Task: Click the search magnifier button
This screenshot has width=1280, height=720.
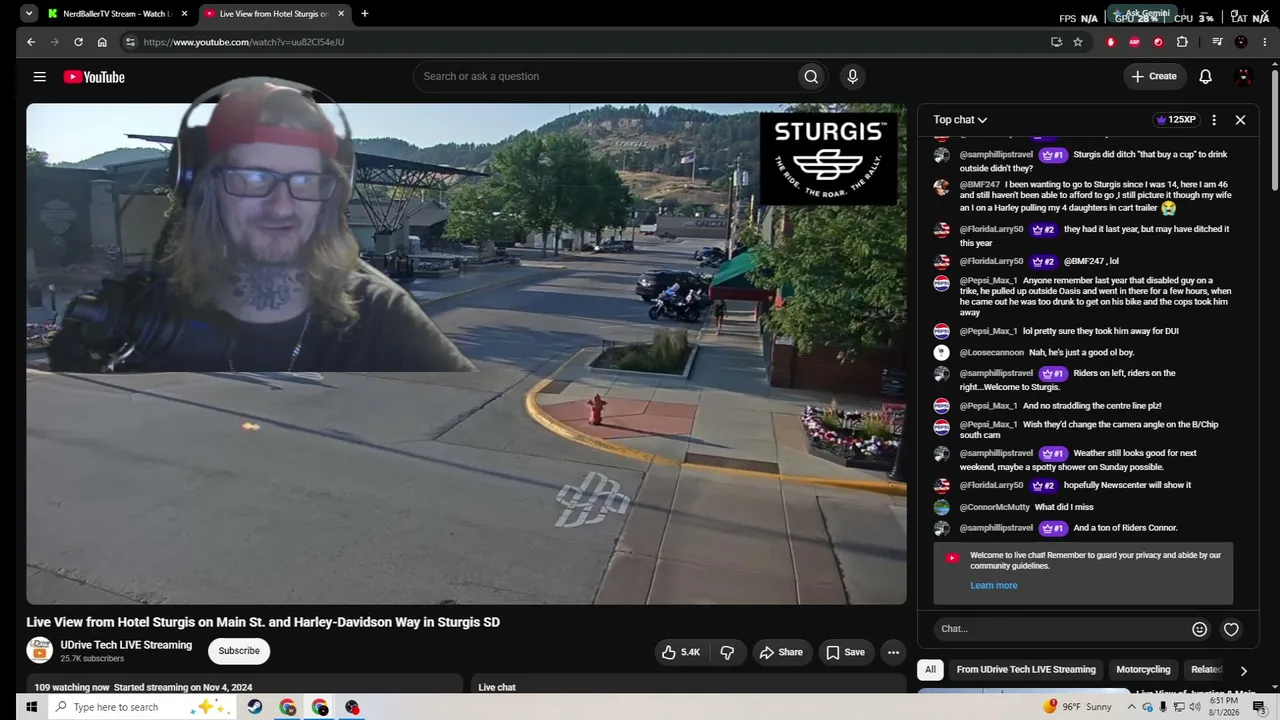Action: coord(811,76)
